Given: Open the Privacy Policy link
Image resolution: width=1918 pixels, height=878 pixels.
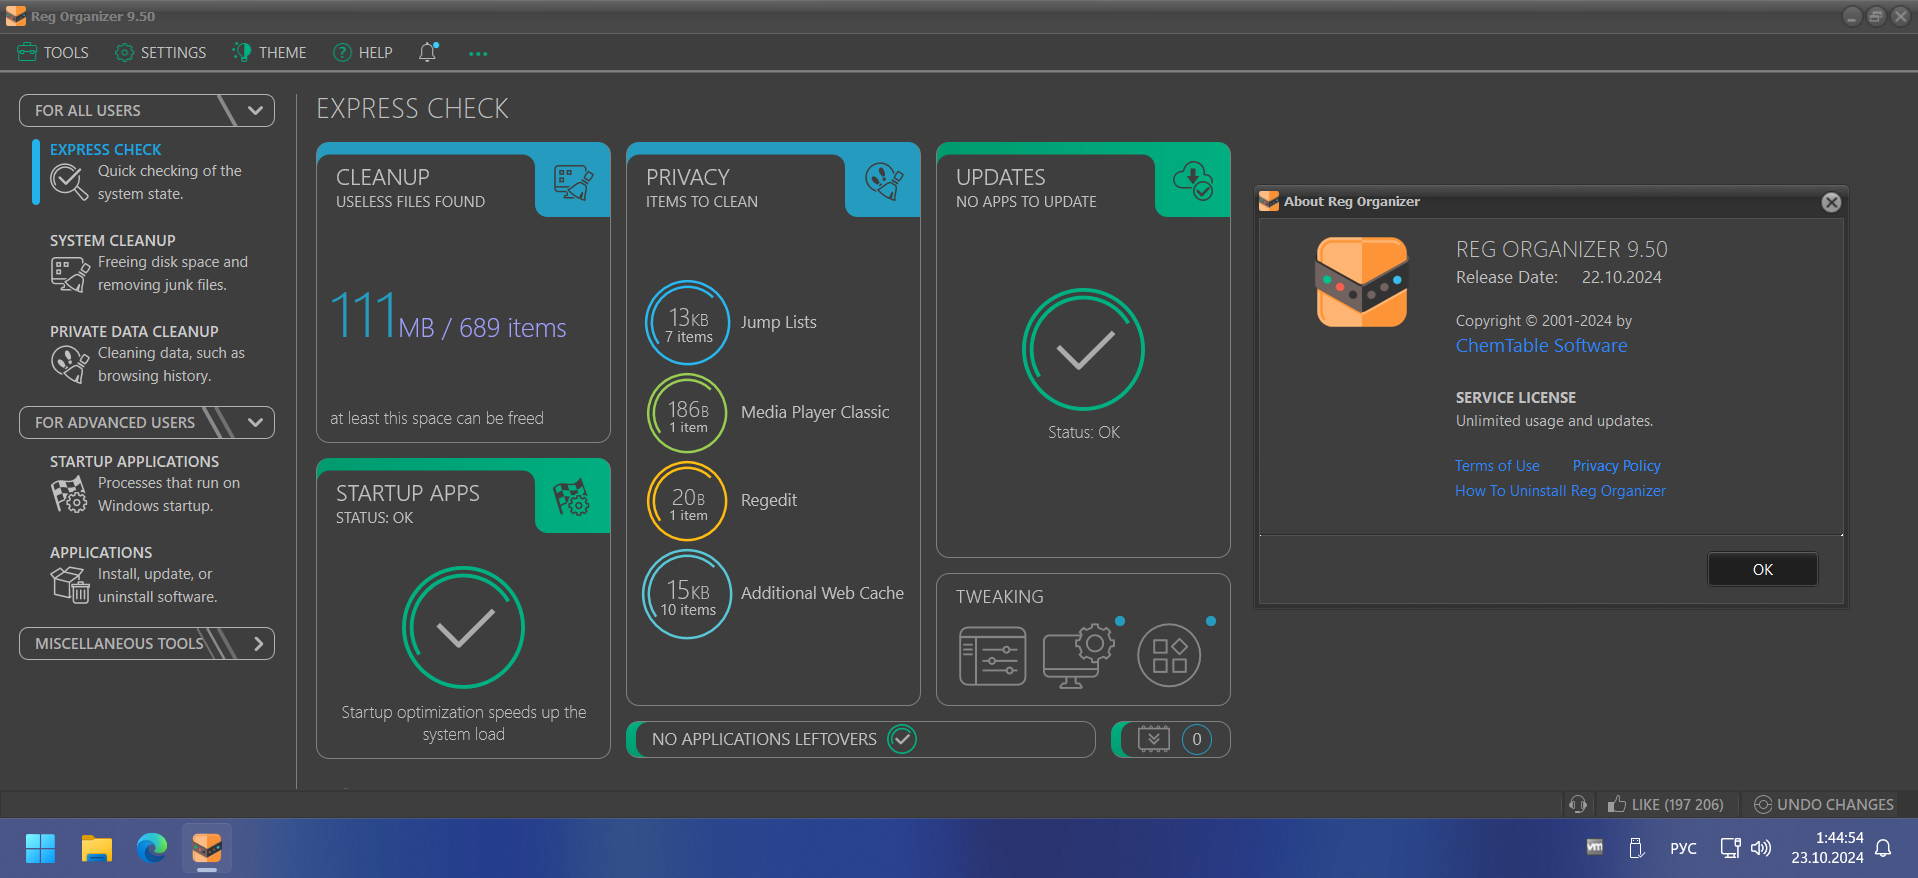Looking at the screenshot, I should (x=1616, y=466).
